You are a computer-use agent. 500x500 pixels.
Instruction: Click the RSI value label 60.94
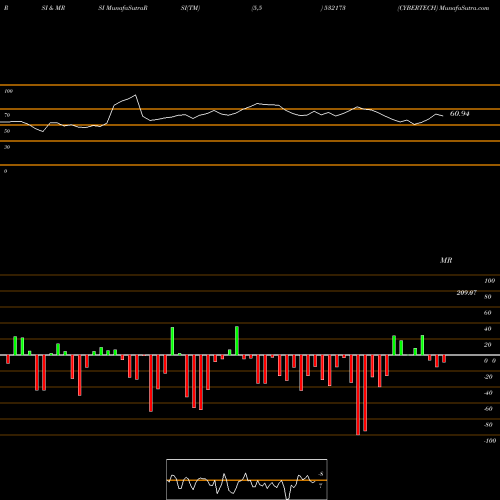[x=459, y=114]
